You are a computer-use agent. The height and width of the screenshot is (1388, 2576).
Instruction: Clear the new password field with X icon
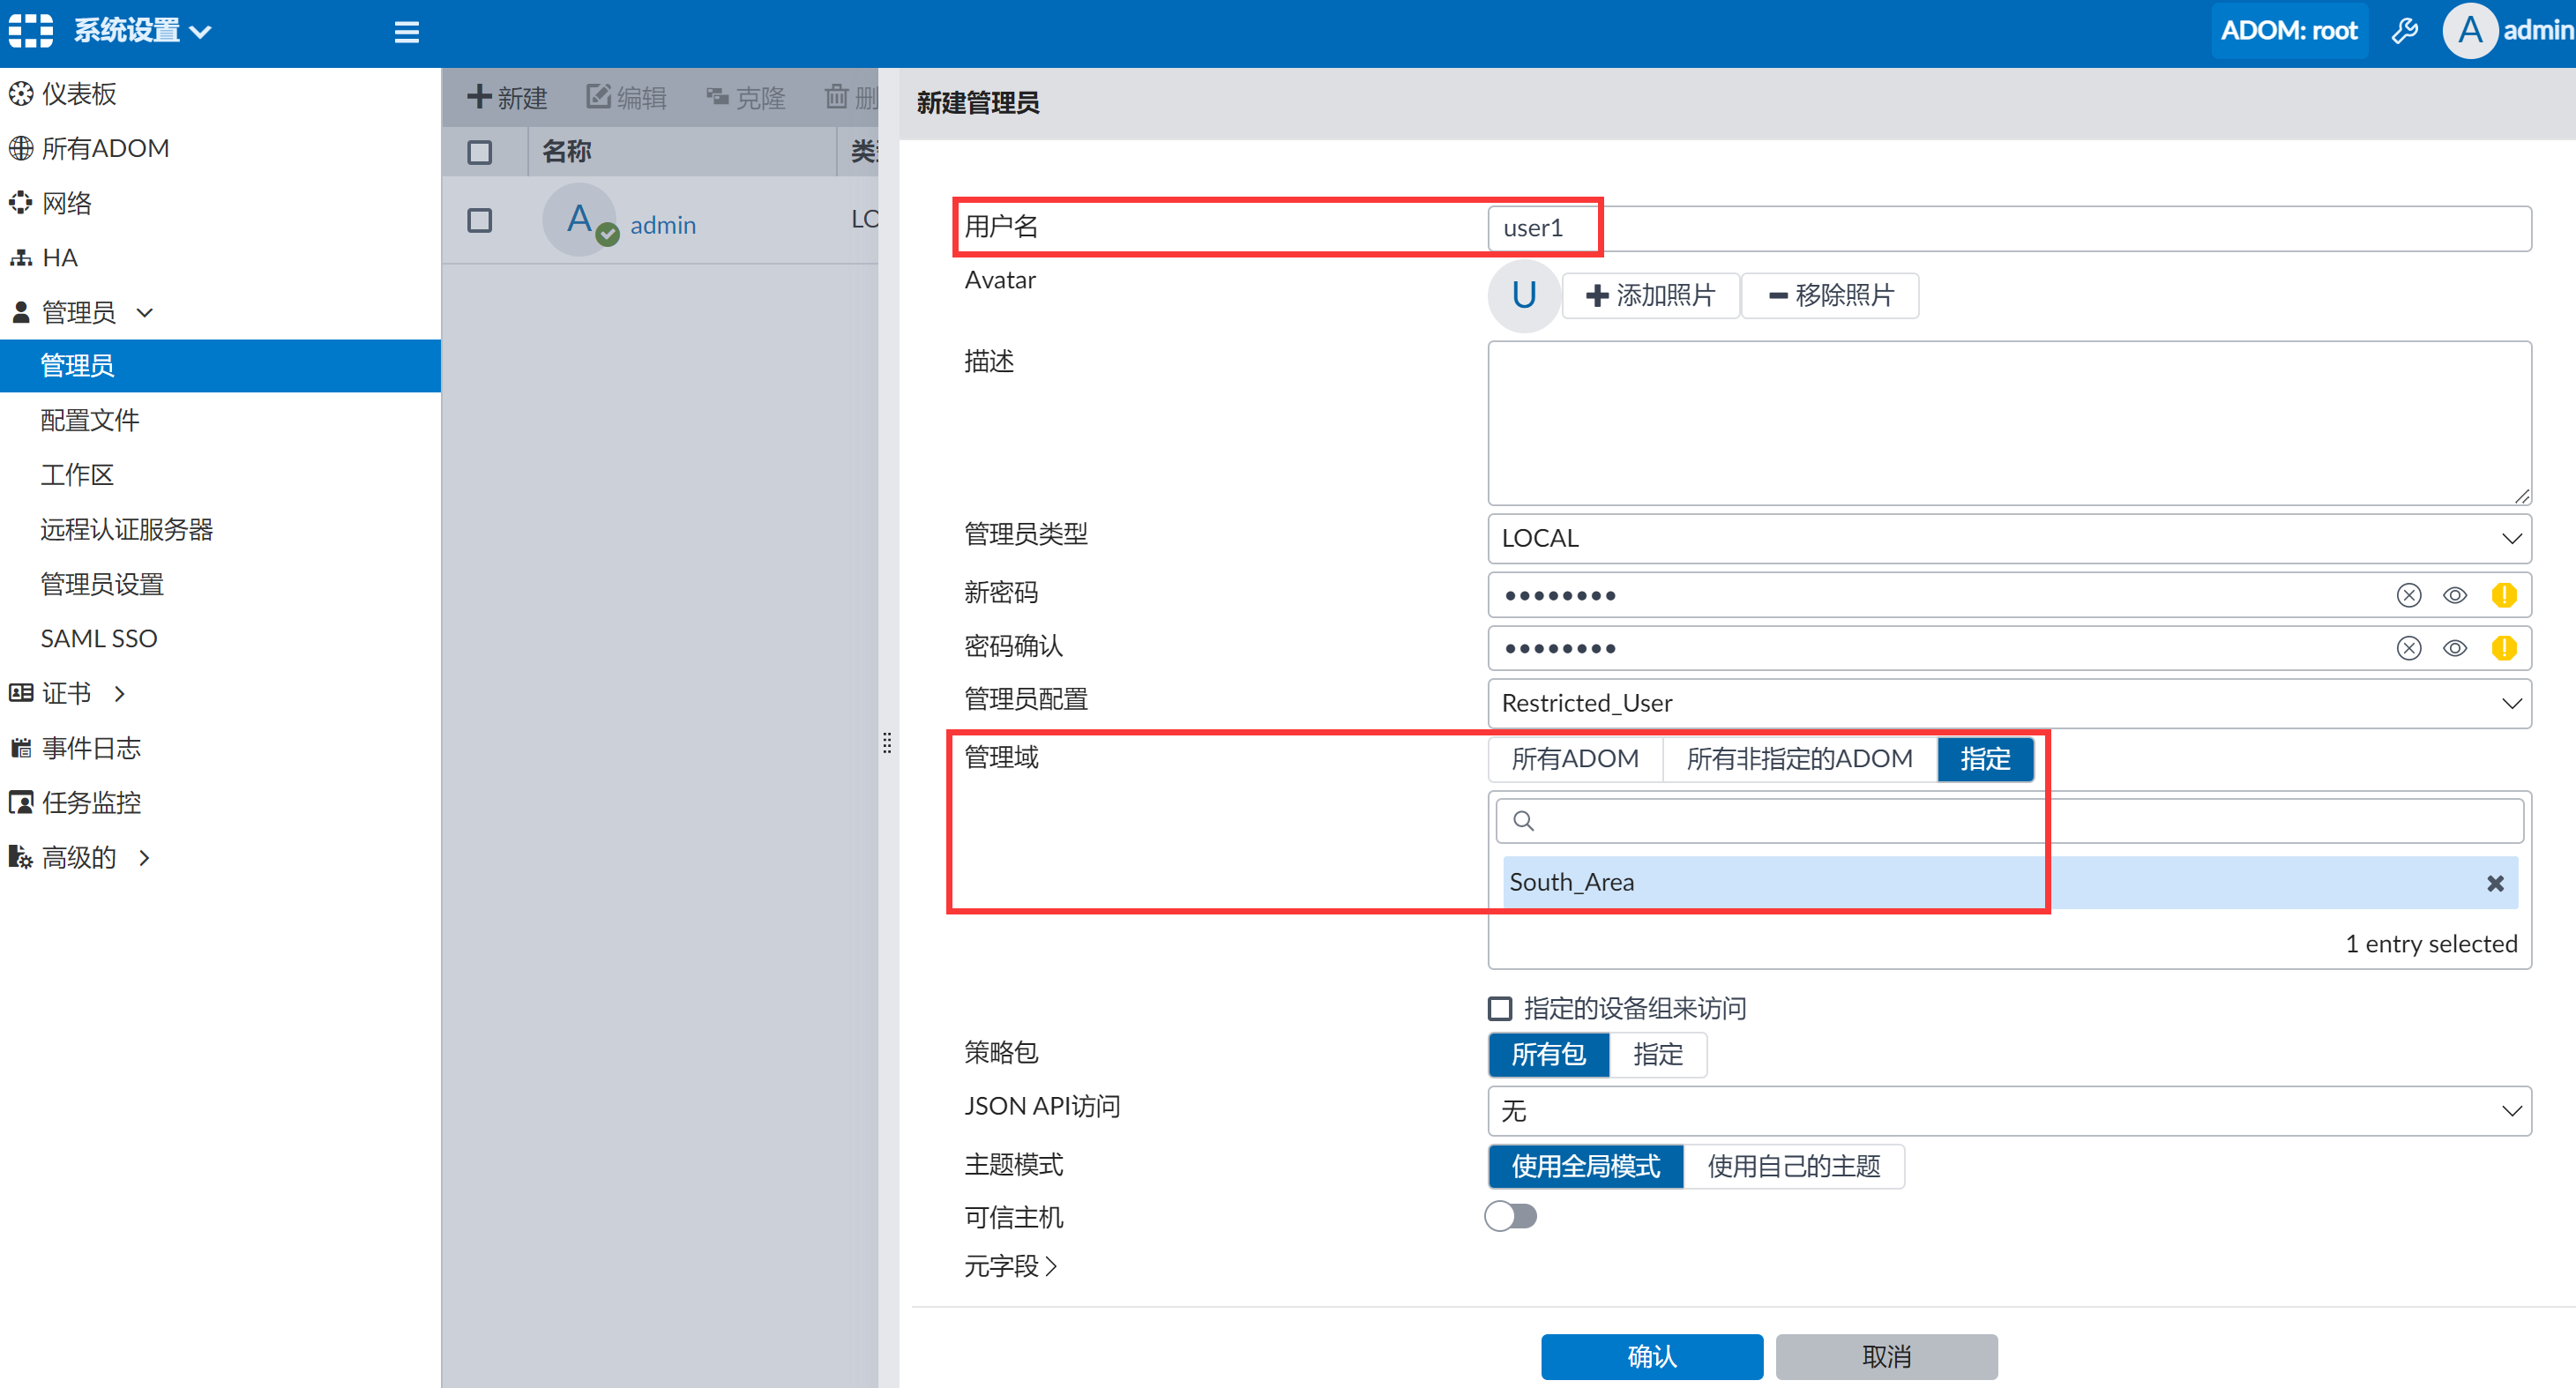(2408, 595)
